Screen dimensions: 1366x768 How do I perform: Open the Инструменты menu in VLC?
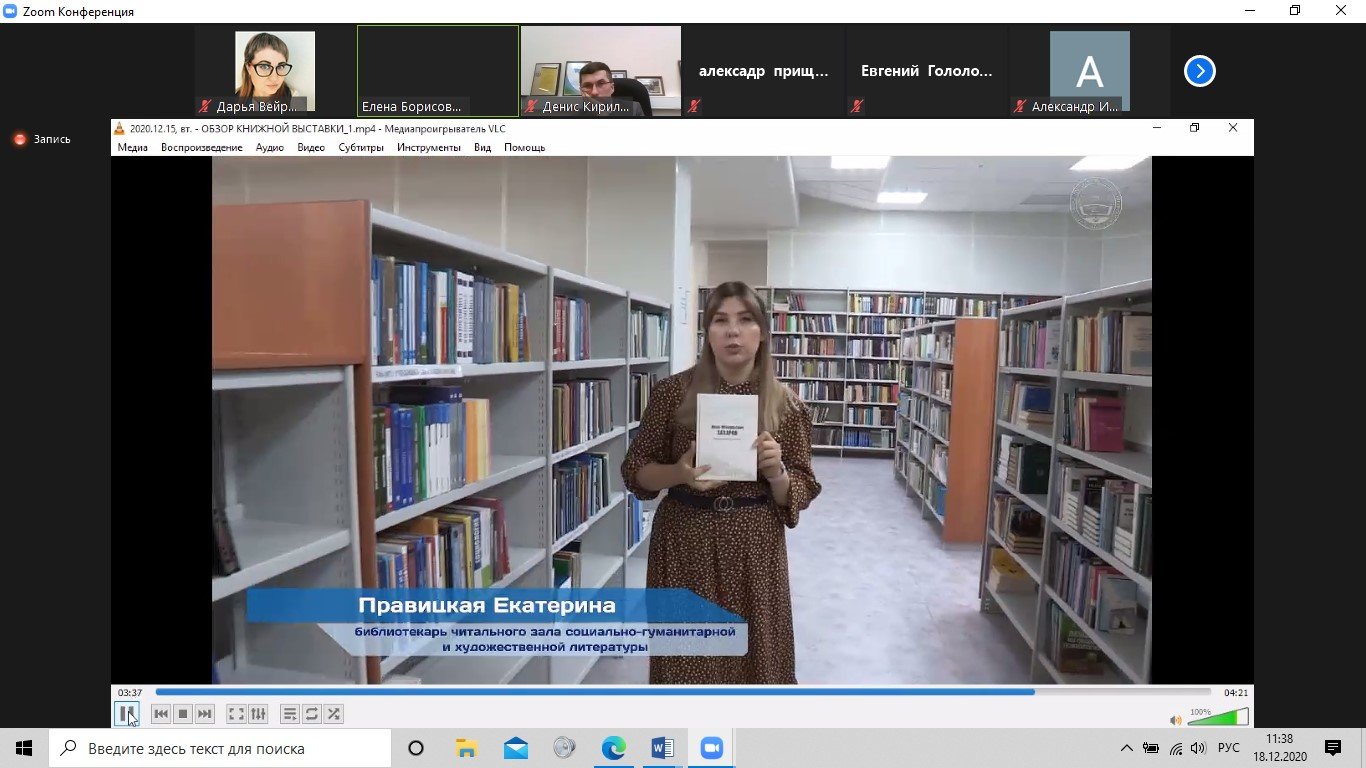click(x=428, y=147)
